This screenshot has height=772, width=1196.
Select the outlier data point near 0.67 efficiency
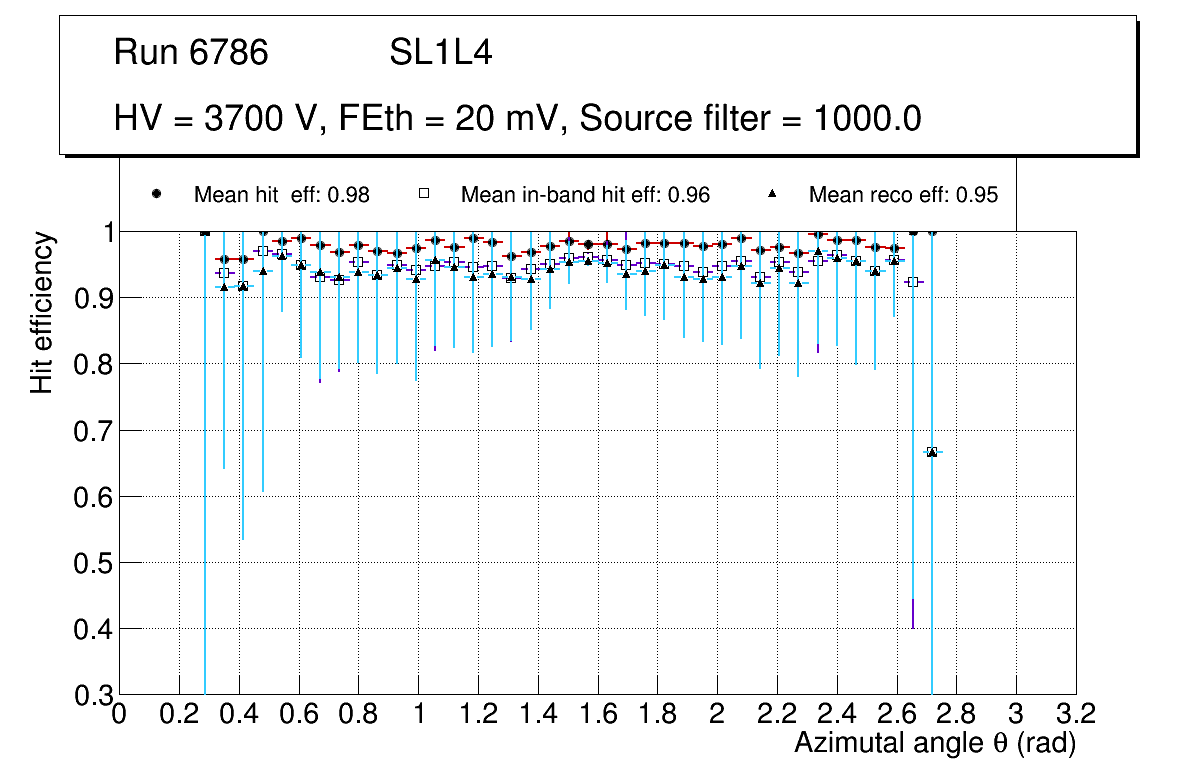click(x=932, y=452)
